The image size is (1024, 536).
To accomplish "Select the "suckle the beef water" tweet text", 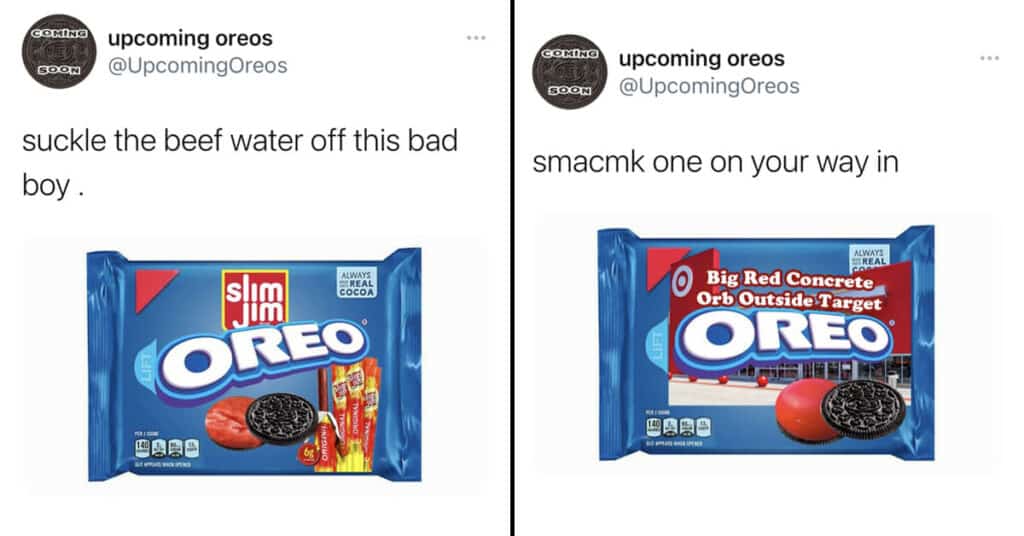I will coord(240,163).
